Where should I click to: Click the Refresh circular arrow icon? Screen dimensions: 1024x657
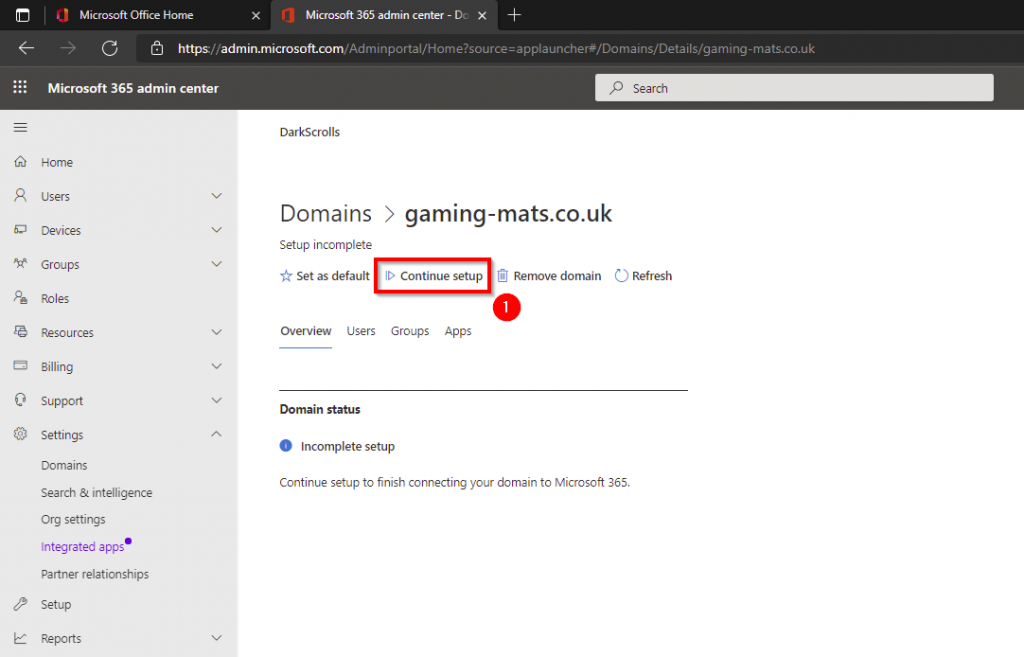[x=621, y=276]
